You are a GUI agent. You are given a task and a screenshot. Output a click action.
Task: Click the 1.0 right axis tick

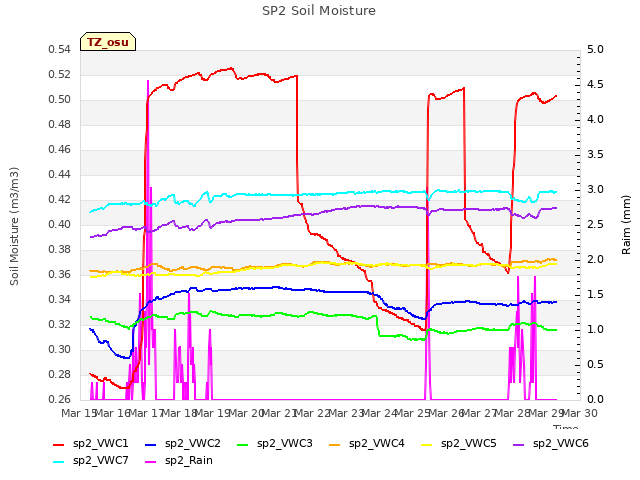coord(595,329)
